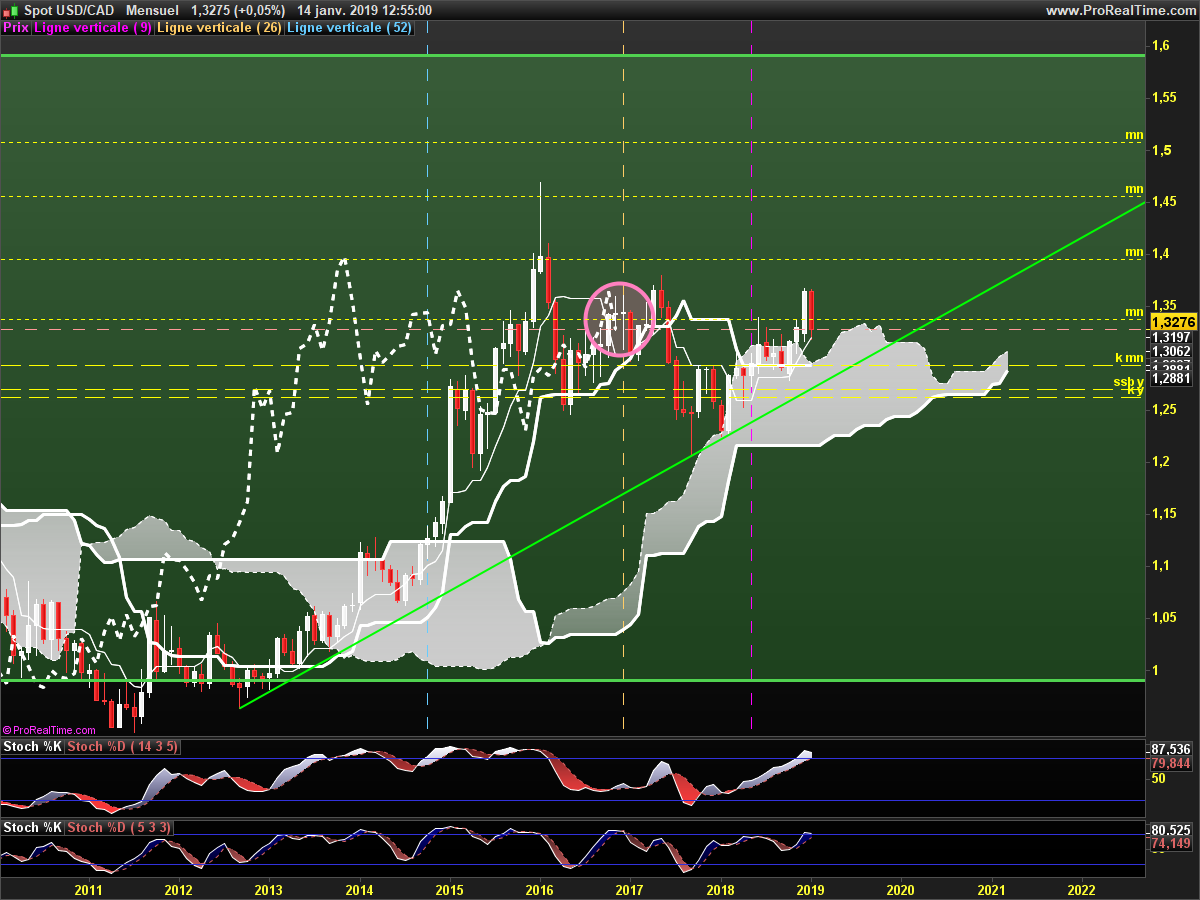Click the Stoch %D (14 3 5) label
The height and width of the screenshot is (900, 1200).
[x=123, y=747]
